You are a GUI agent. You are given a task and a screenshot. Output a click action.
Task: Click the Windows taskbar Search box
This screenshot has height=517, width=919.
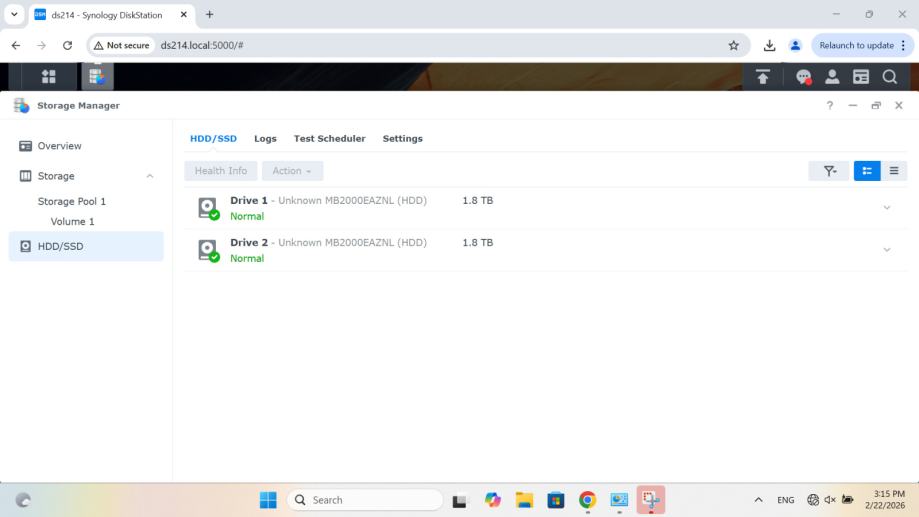click(365, 500)
